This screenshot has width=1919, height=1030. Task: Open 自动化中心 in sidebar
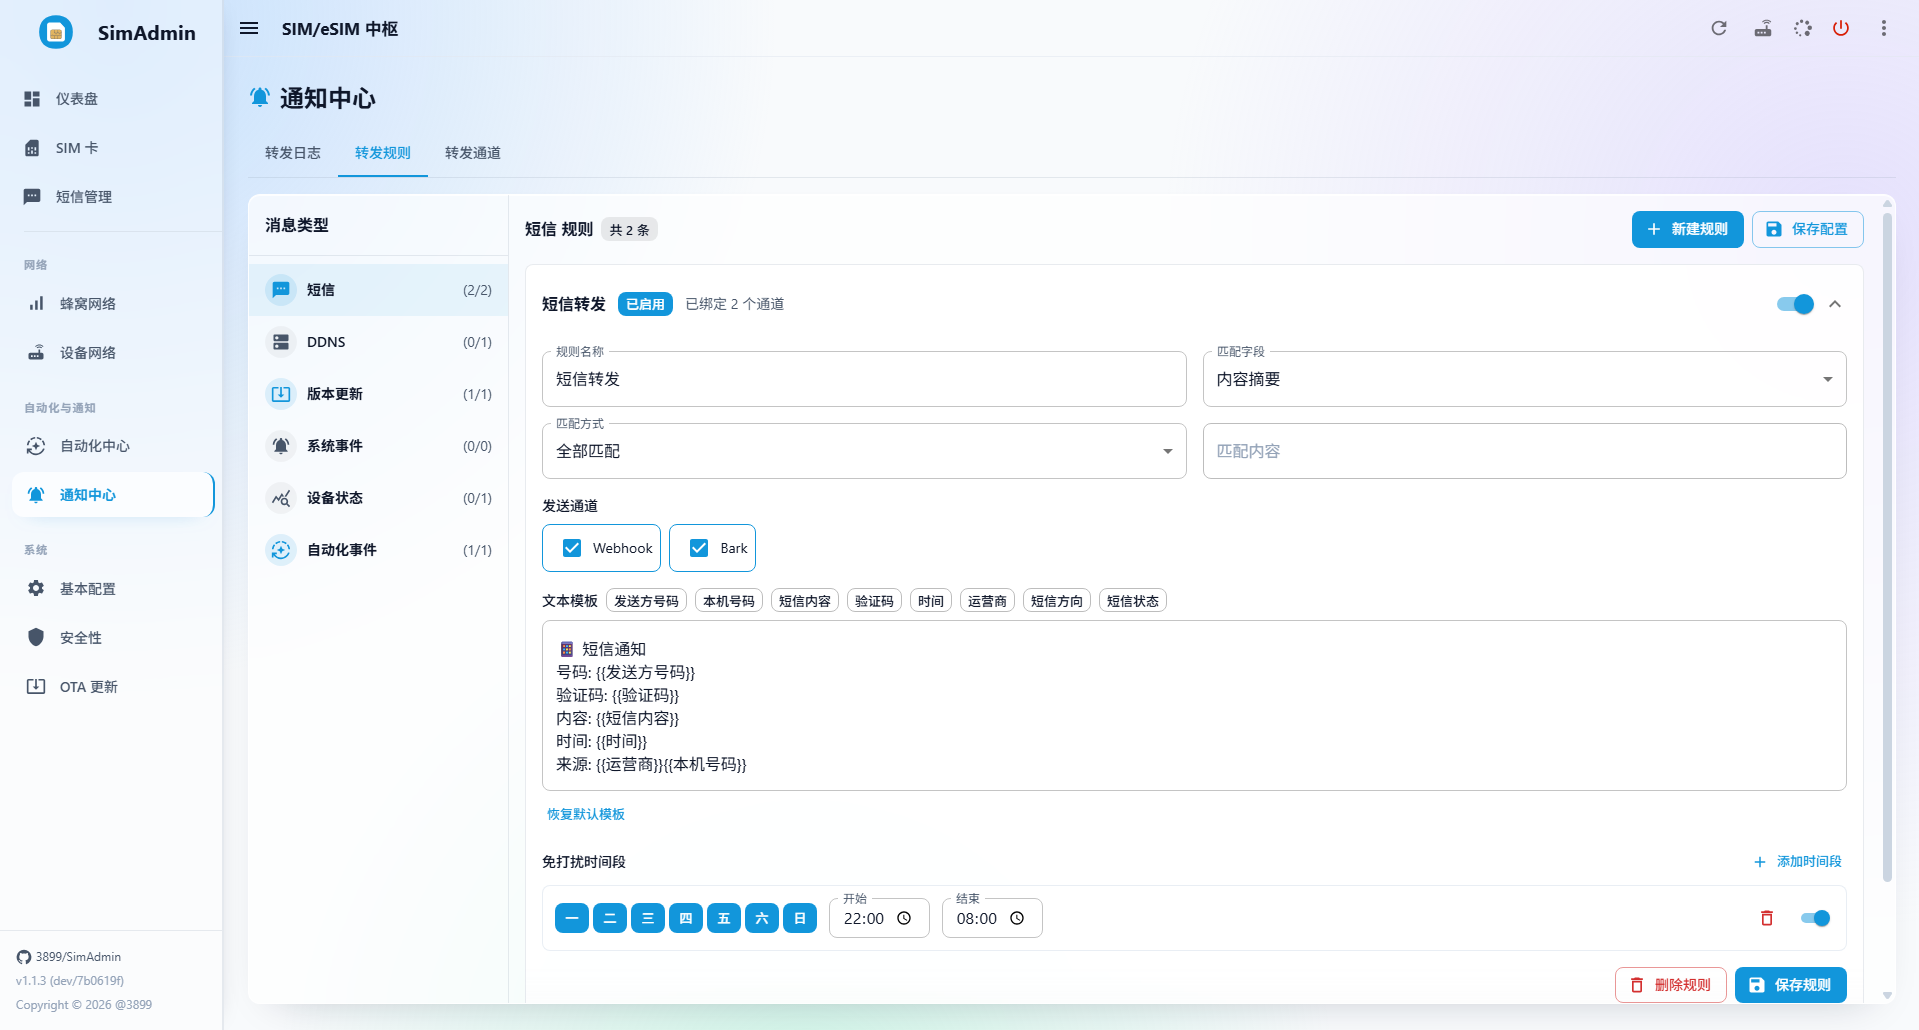coord(111,446)
